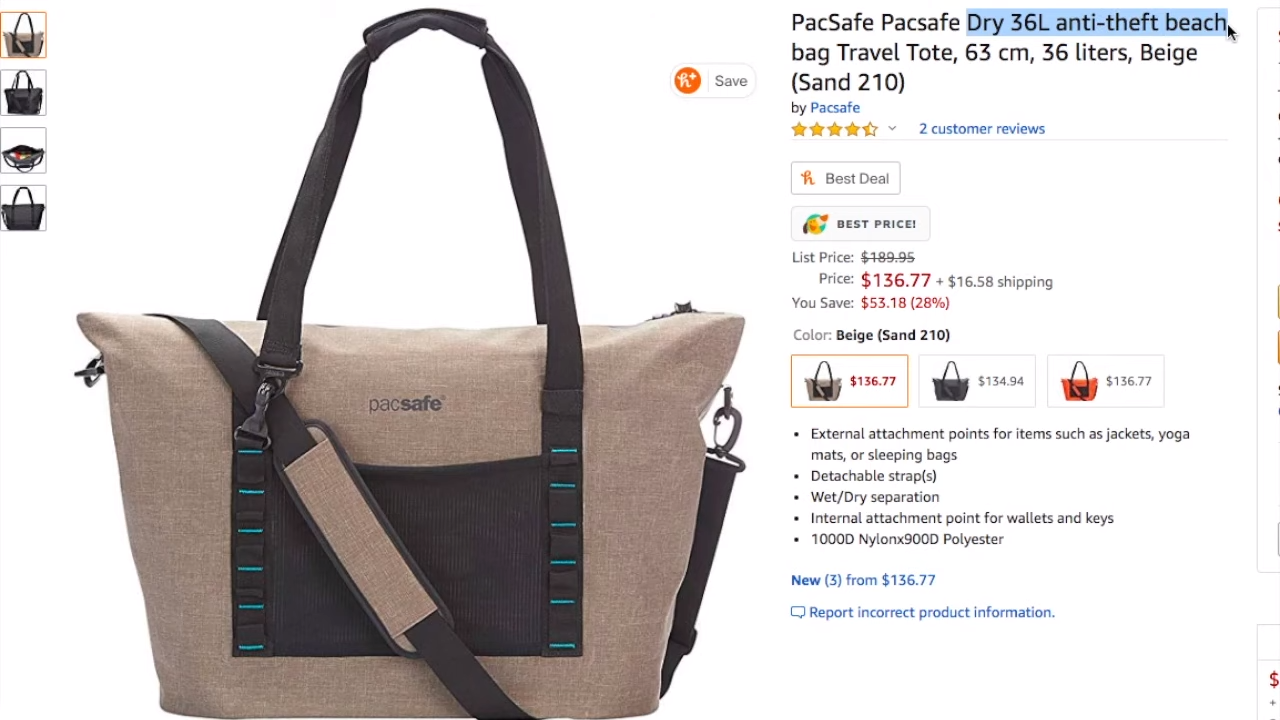Click the orange Save extension icon

(687, 81)
